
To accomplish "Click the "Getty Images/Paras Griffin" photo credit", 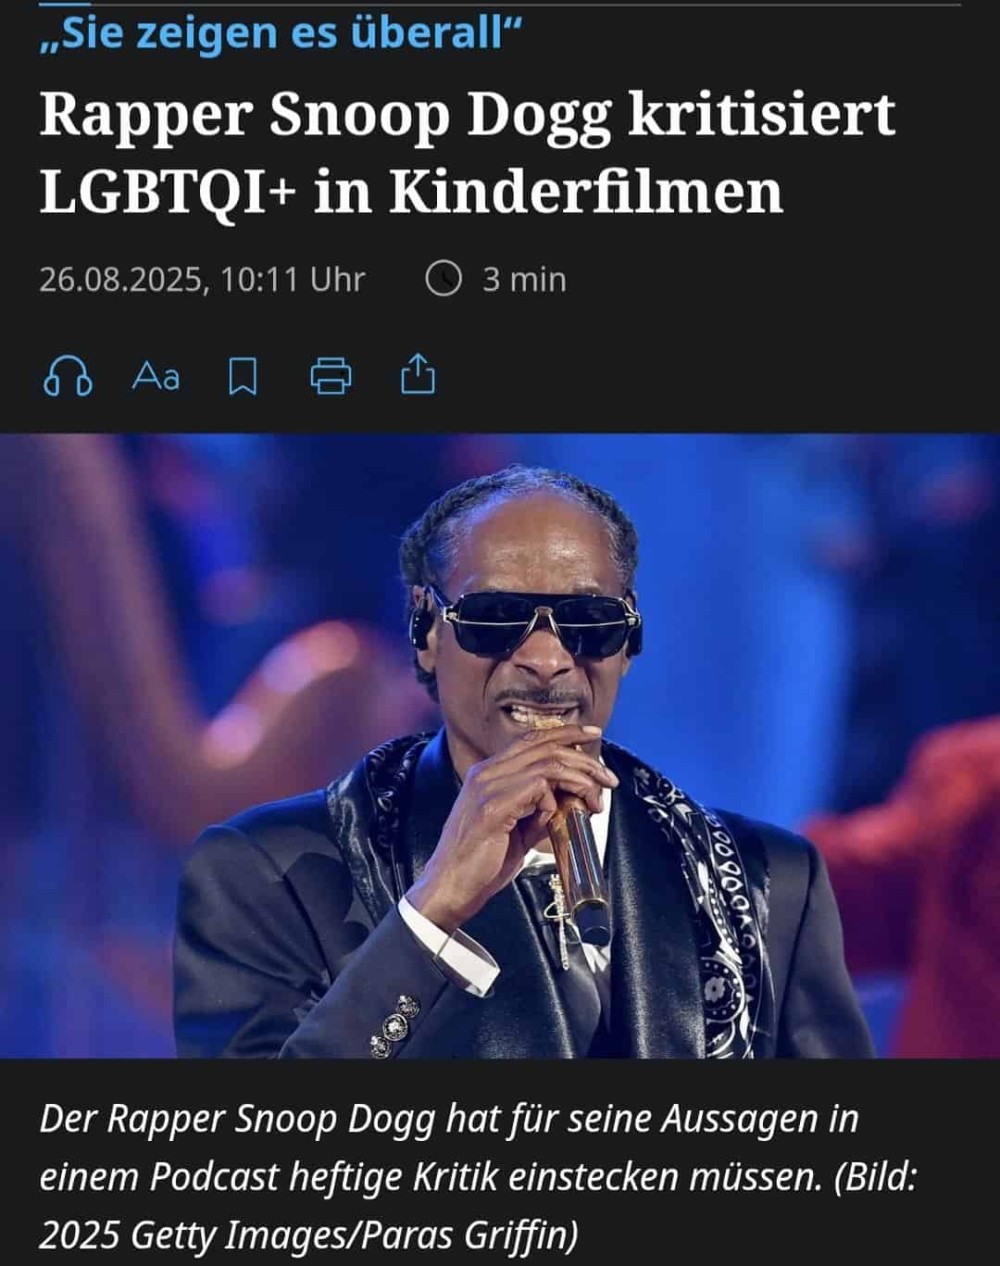I will [x=354, y=1235].
